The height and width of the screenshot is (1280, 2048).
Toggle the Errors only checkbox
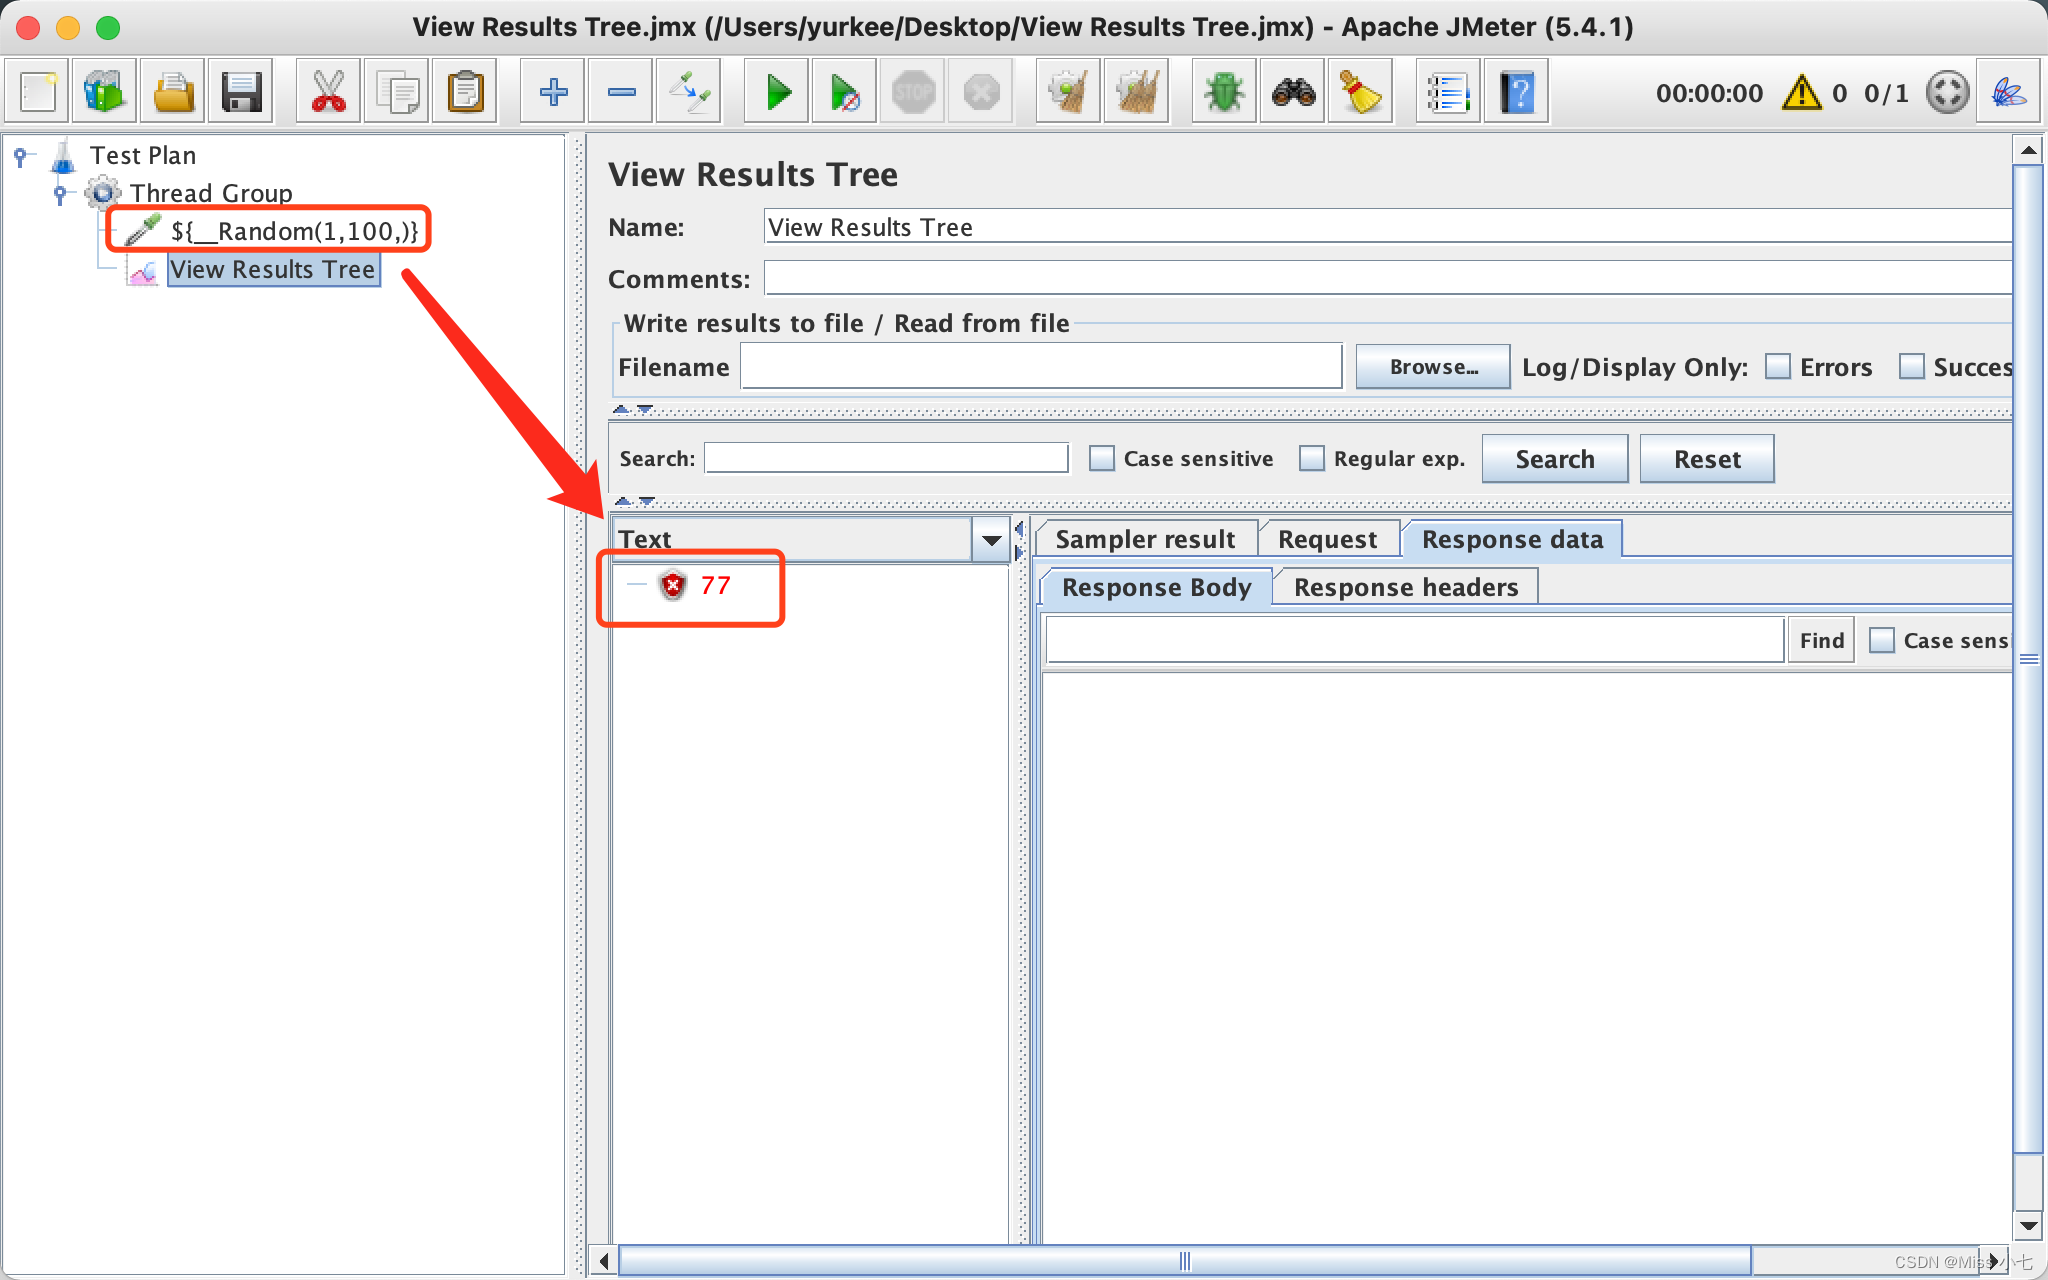pos(1778,367)
